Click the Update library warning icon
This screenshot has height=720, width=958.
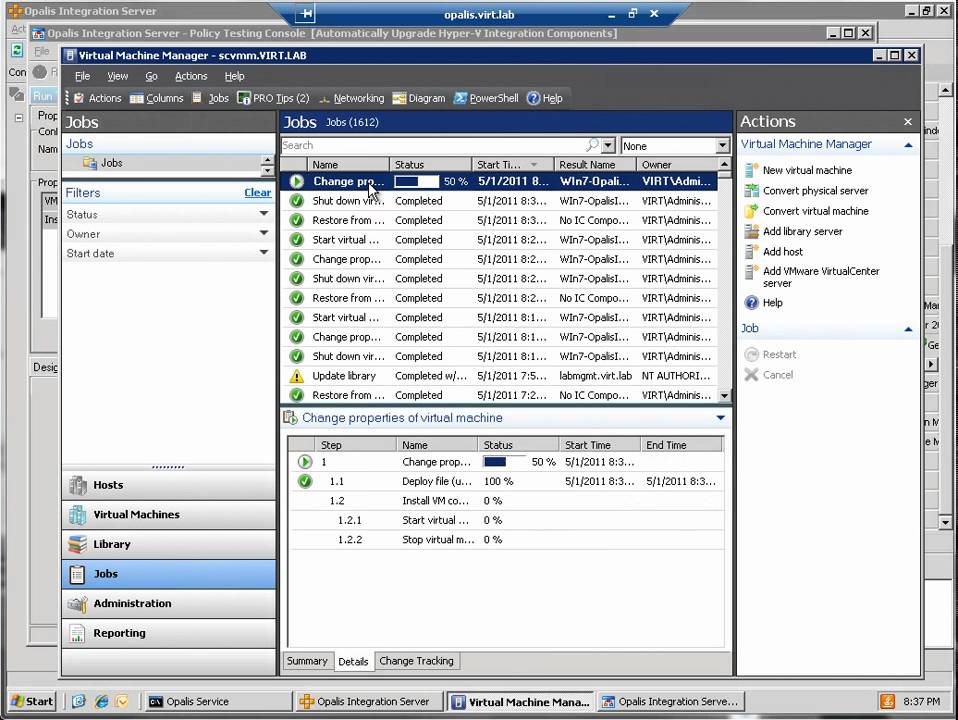pyautogui.click(x=296, y=376)
